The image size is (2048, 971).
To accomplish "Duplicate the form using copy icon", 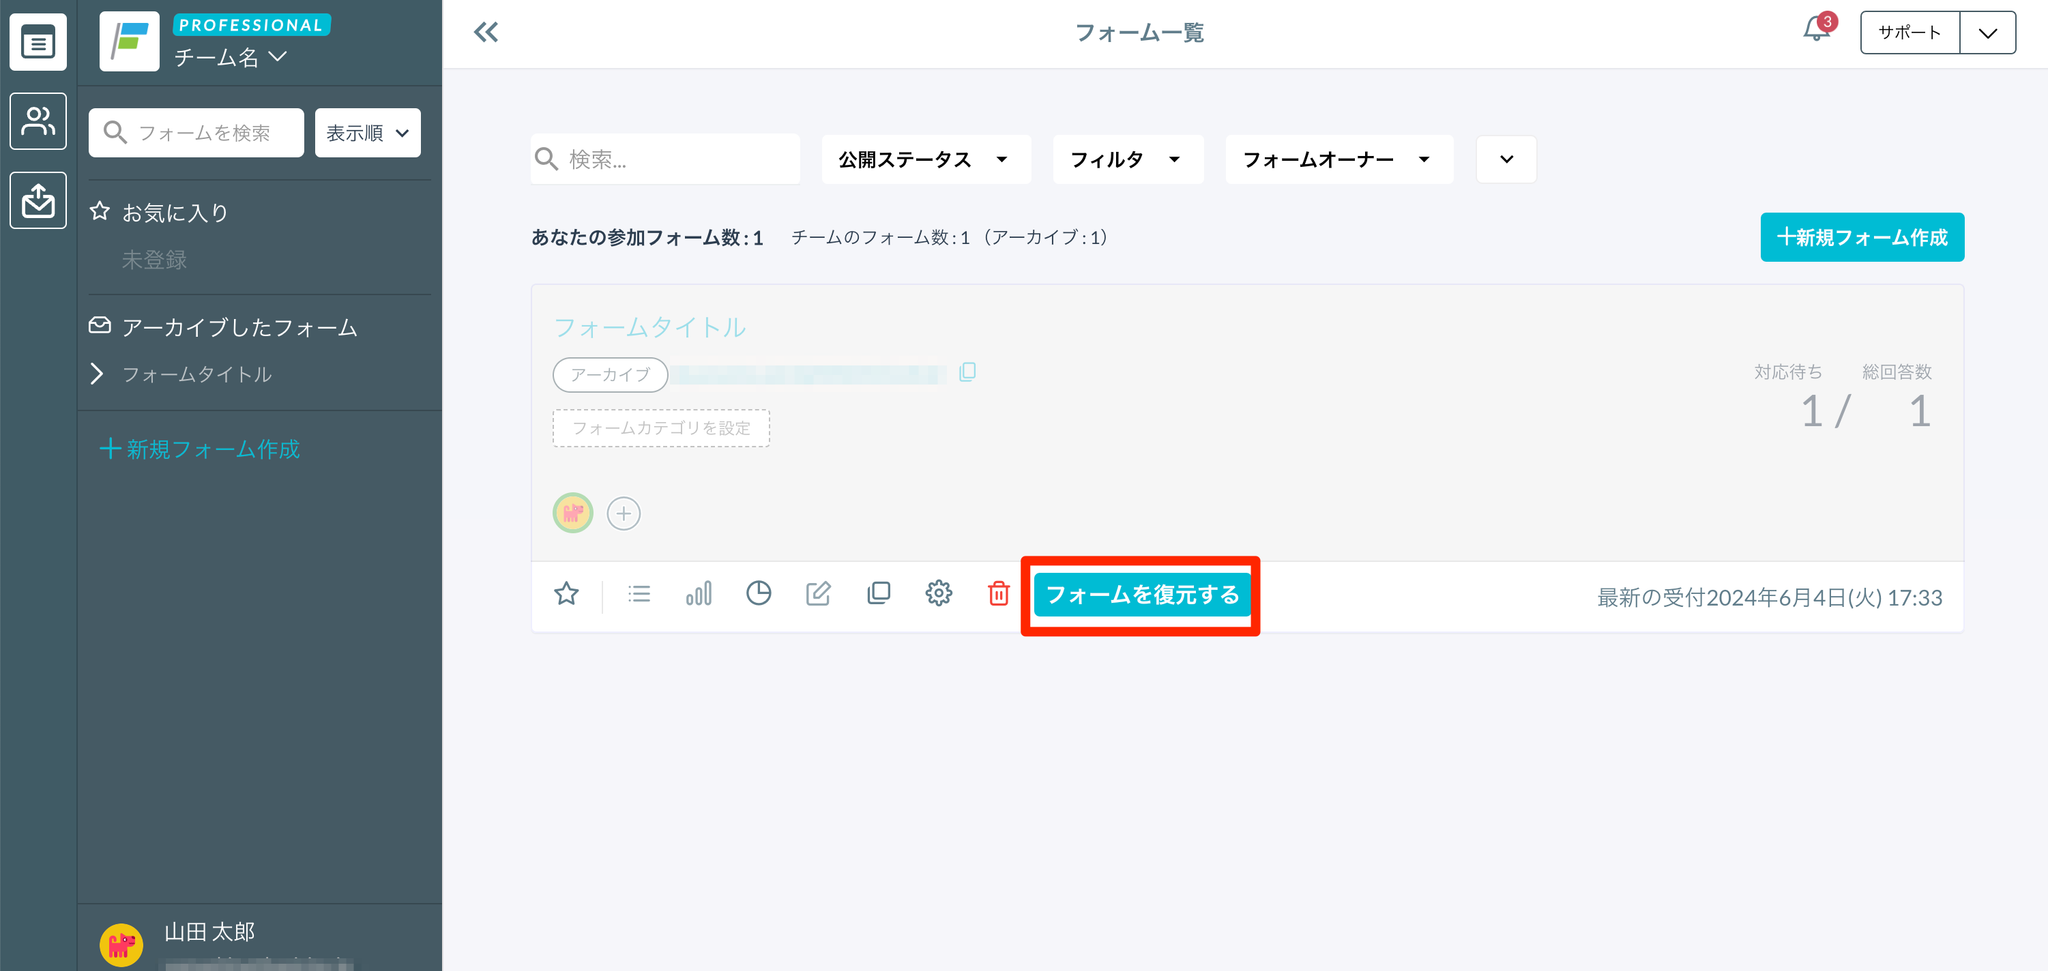I will pos(878,594).
